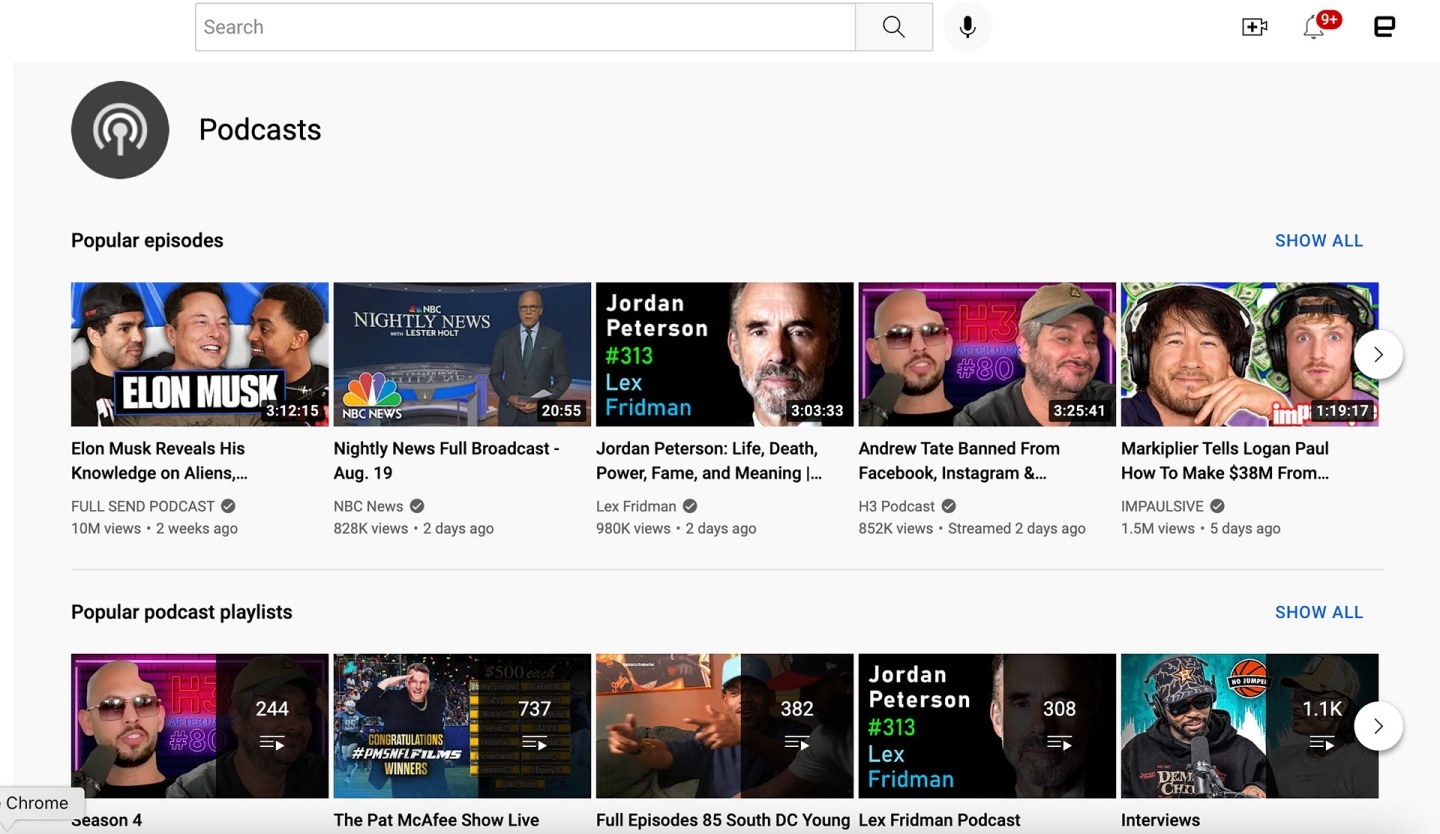Click the Podcasts channel avatar icon
The width and height of the screenshot is (1440, 834).
(x=120, y=130)
